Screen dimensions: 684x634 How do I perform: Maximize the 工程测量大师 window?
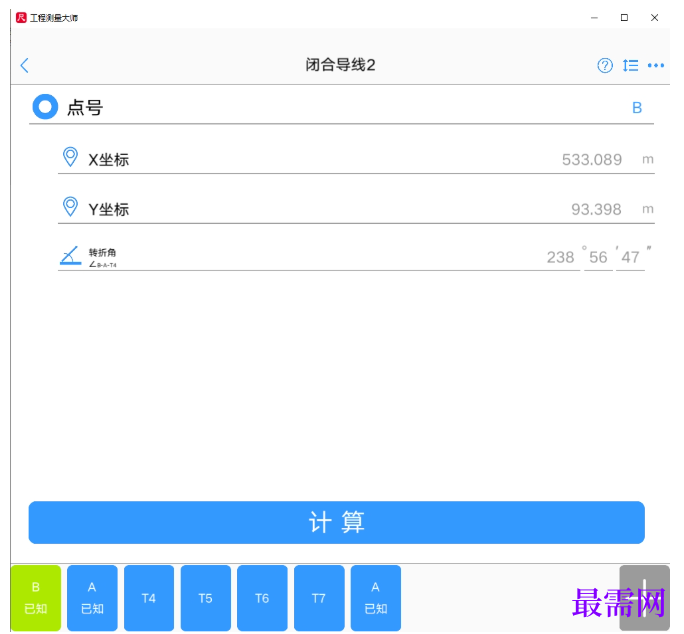624,17
